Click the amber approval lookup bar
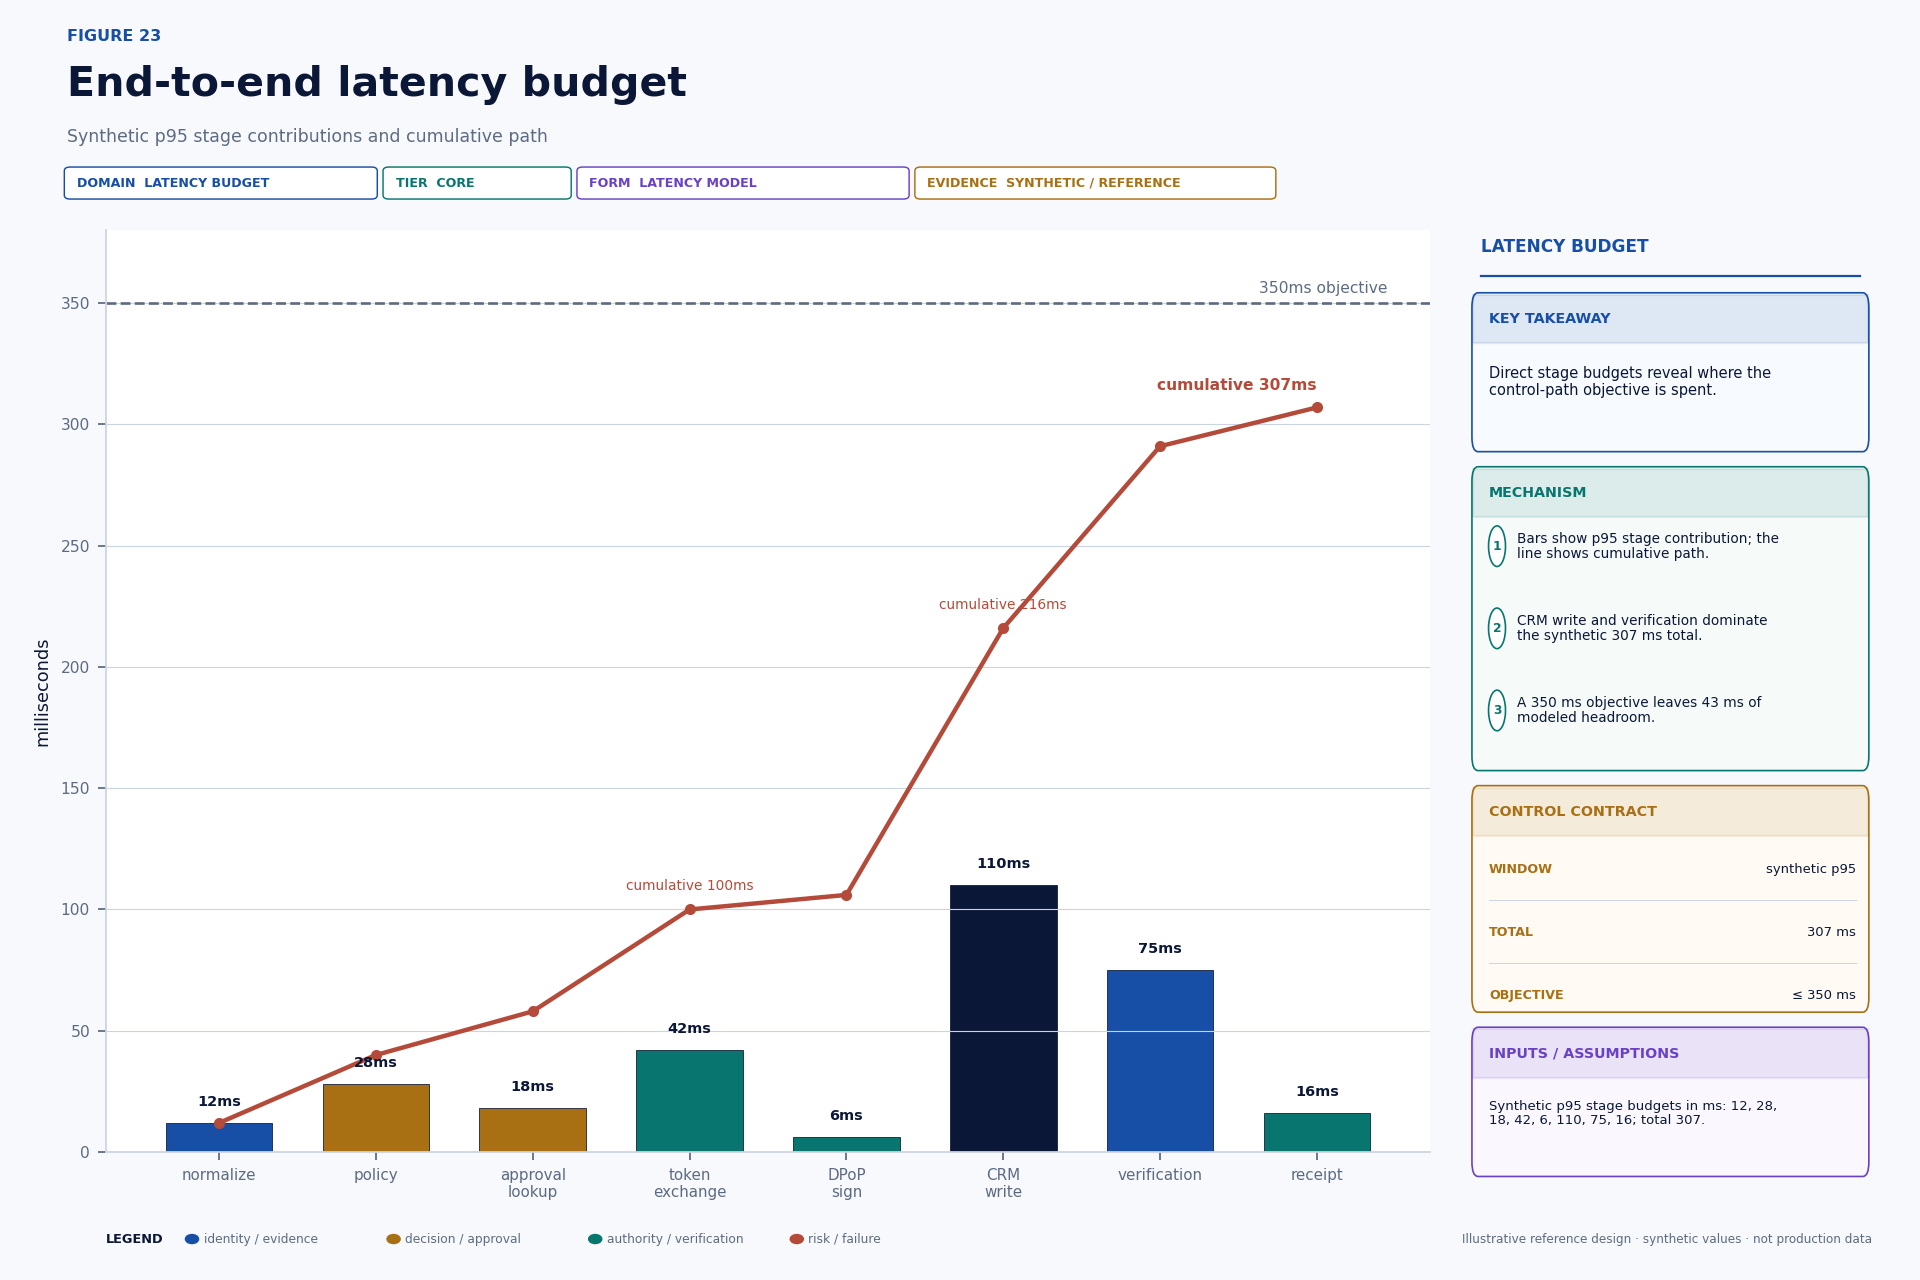The height and width of the screenshot is (1280, 1920). tap(533, 1130)
